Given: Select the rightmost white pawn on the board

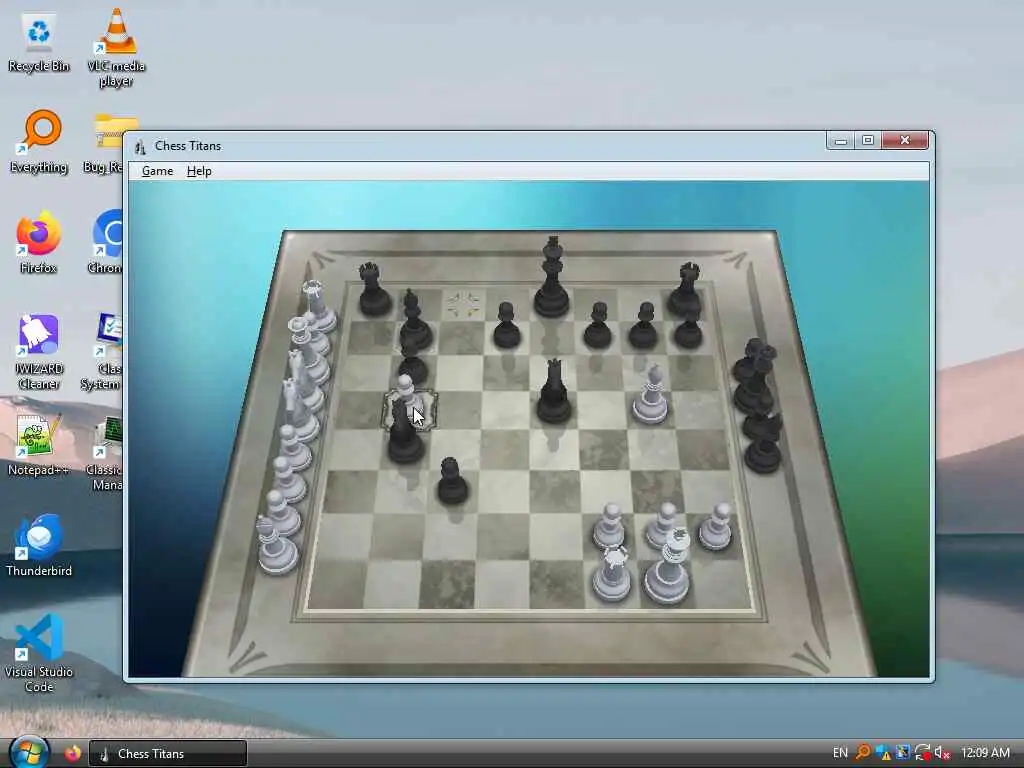Looking at the screenshot, I should (x=716, y=526).
